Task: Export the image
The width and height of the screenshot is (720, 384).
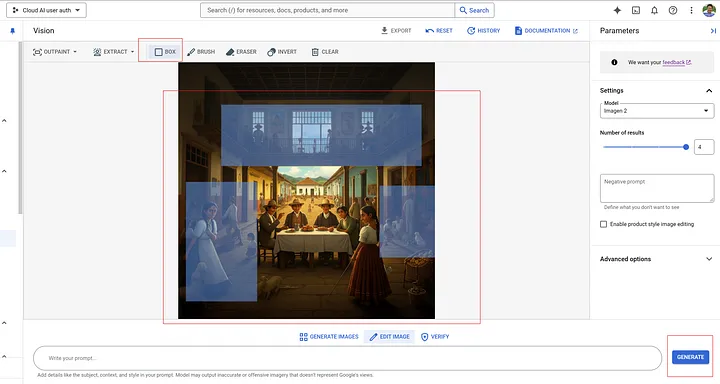Action: (x=396, y=31)
